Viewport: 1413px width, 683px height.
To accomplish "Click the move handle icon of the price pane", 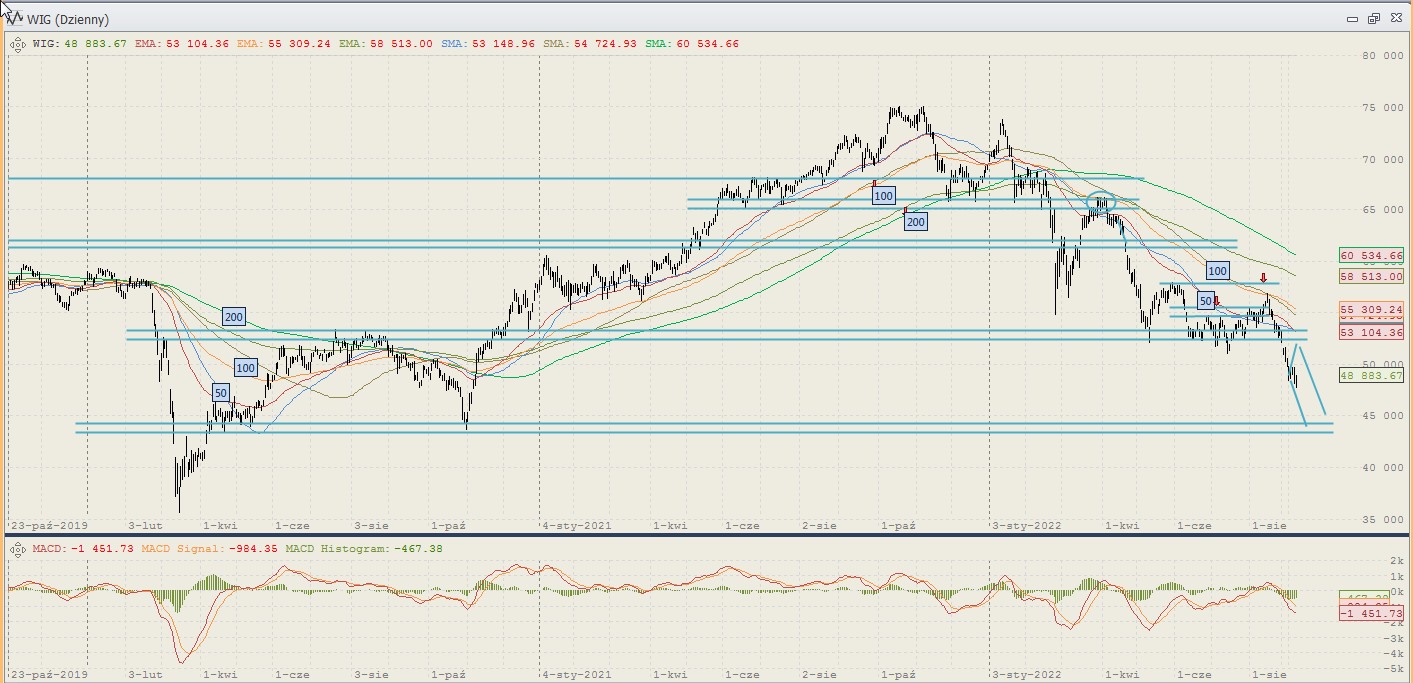I will tap(18, 44).
